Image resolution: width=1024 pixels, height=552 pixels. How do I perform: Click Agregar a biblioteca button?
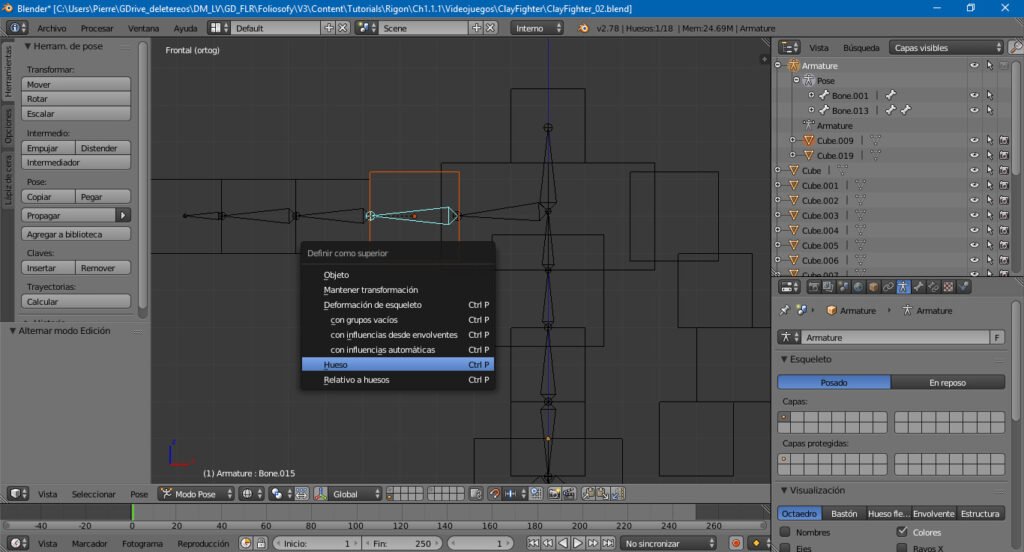pyautogui.click(x=76, y=235)
